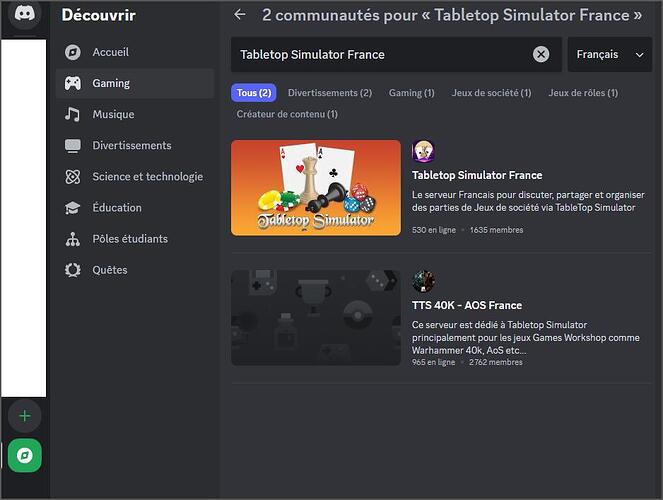Select the Gaming (1) filter tab
Viewport: 663px width, 500px height.
pyautogui.click(x=411, y=93)
